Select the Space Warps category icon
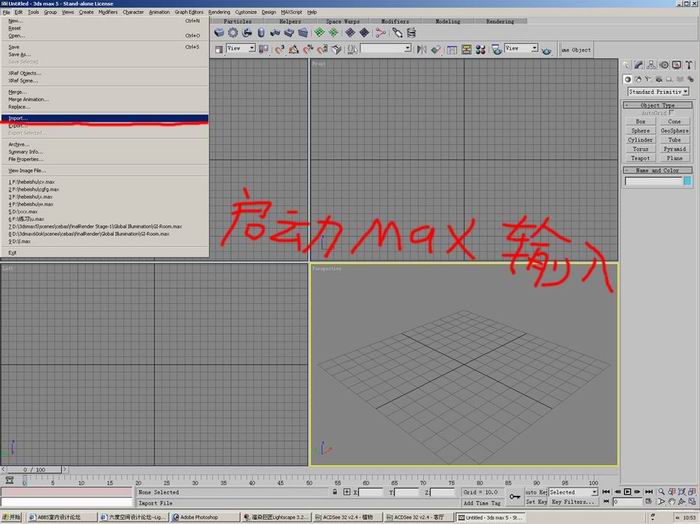Screen dimensions: 700x524 tap(680, 79)
